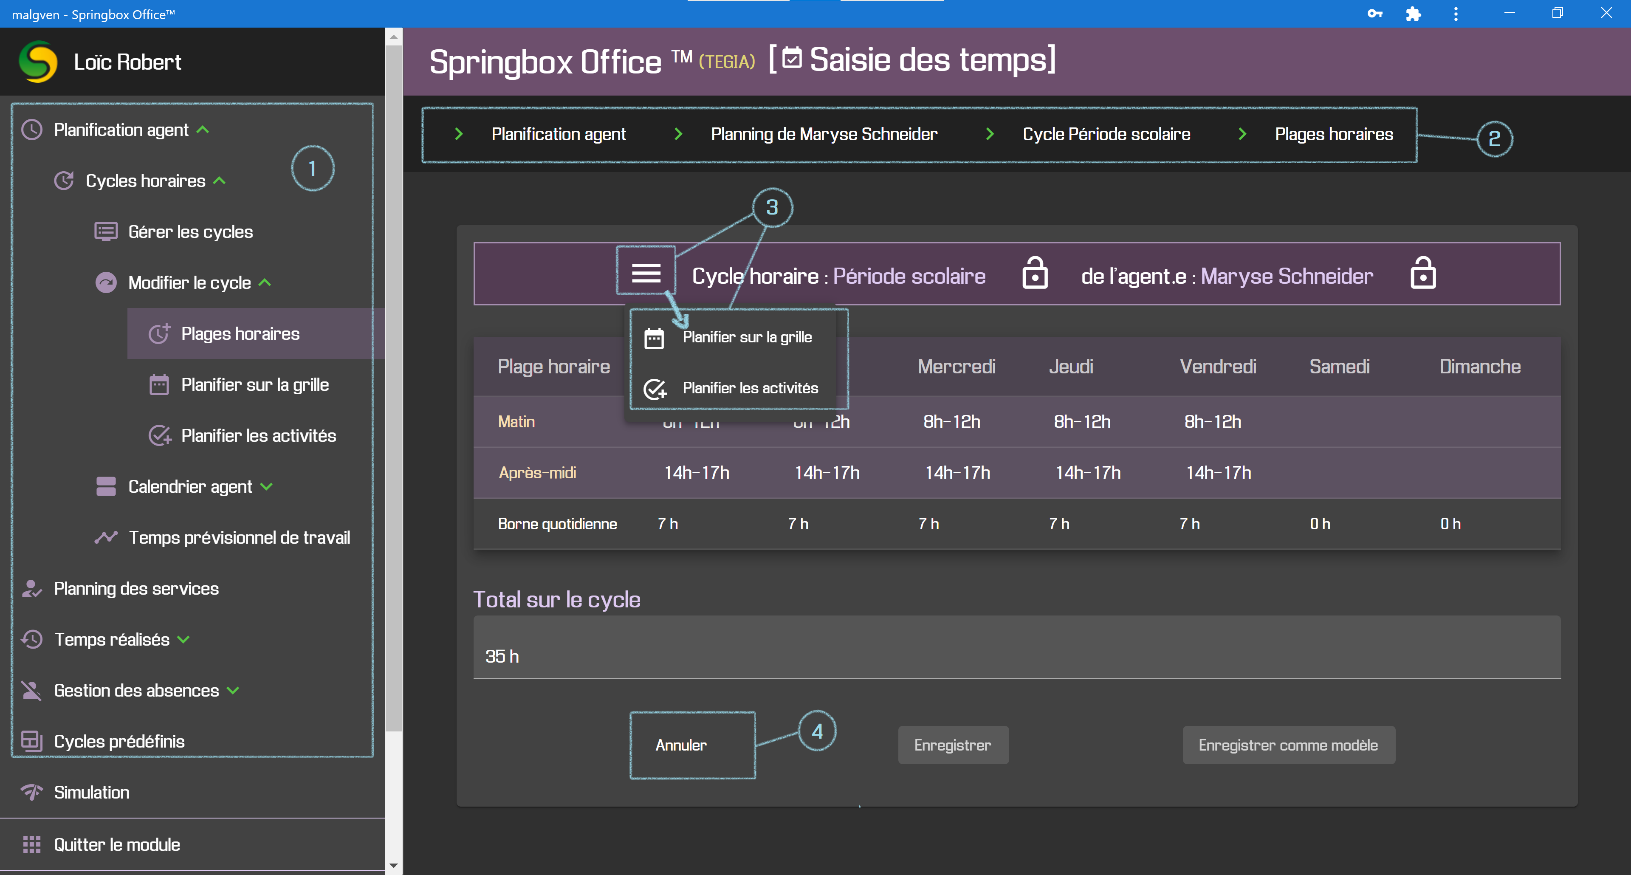Click the Jeudi column header
The height and width of the screenshot is (875, 1631).
click(1071, 367)
